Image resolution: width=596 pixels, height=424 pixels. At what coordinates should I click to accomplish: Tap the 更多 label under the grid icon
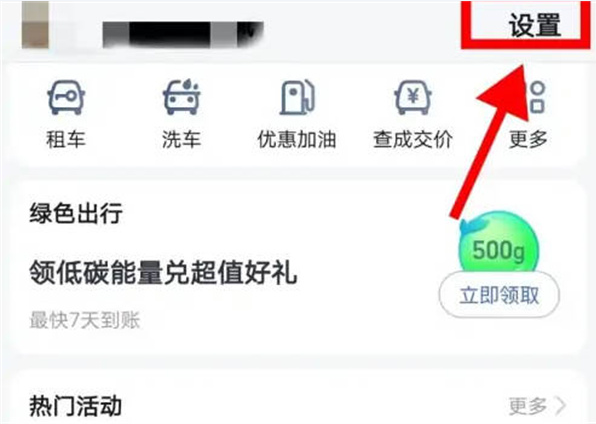click(528, 139)
